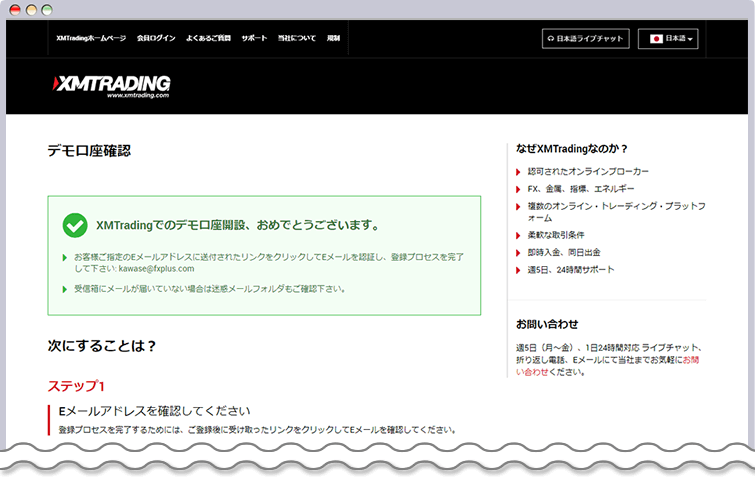
Task: Click 認可されたオンラインブローカー list item
Action: click(588, 171)
